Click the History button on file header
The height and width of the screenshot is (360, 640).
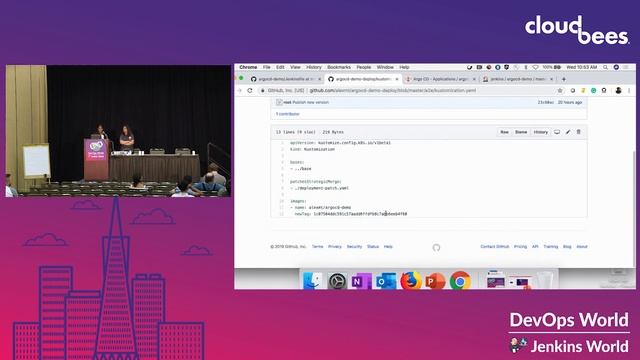pos(540,132)
